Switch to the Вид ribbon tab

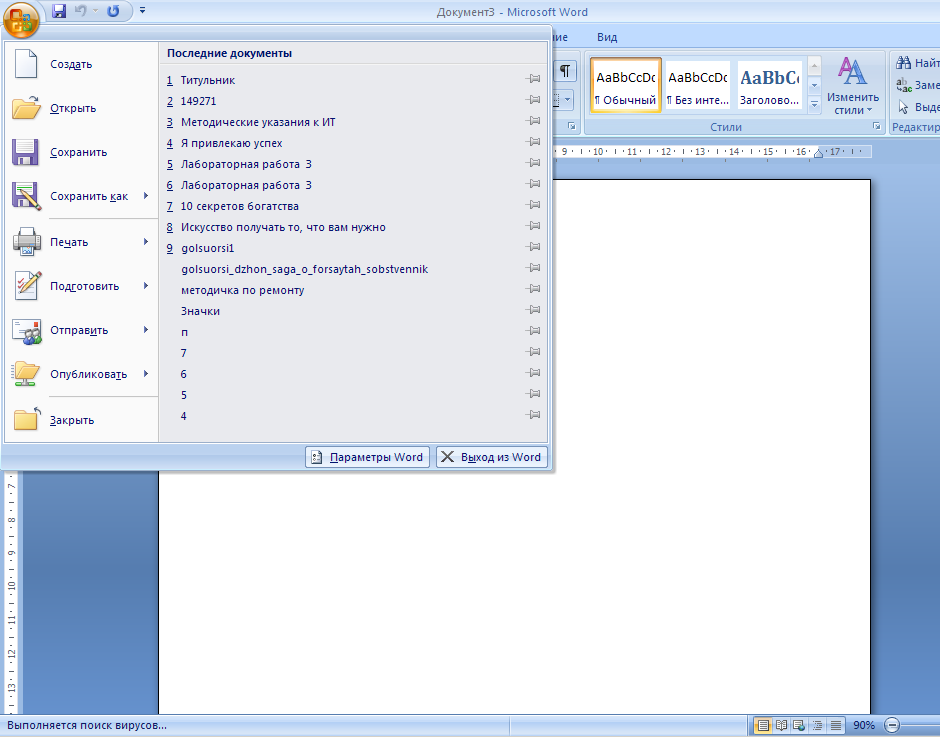607,37
